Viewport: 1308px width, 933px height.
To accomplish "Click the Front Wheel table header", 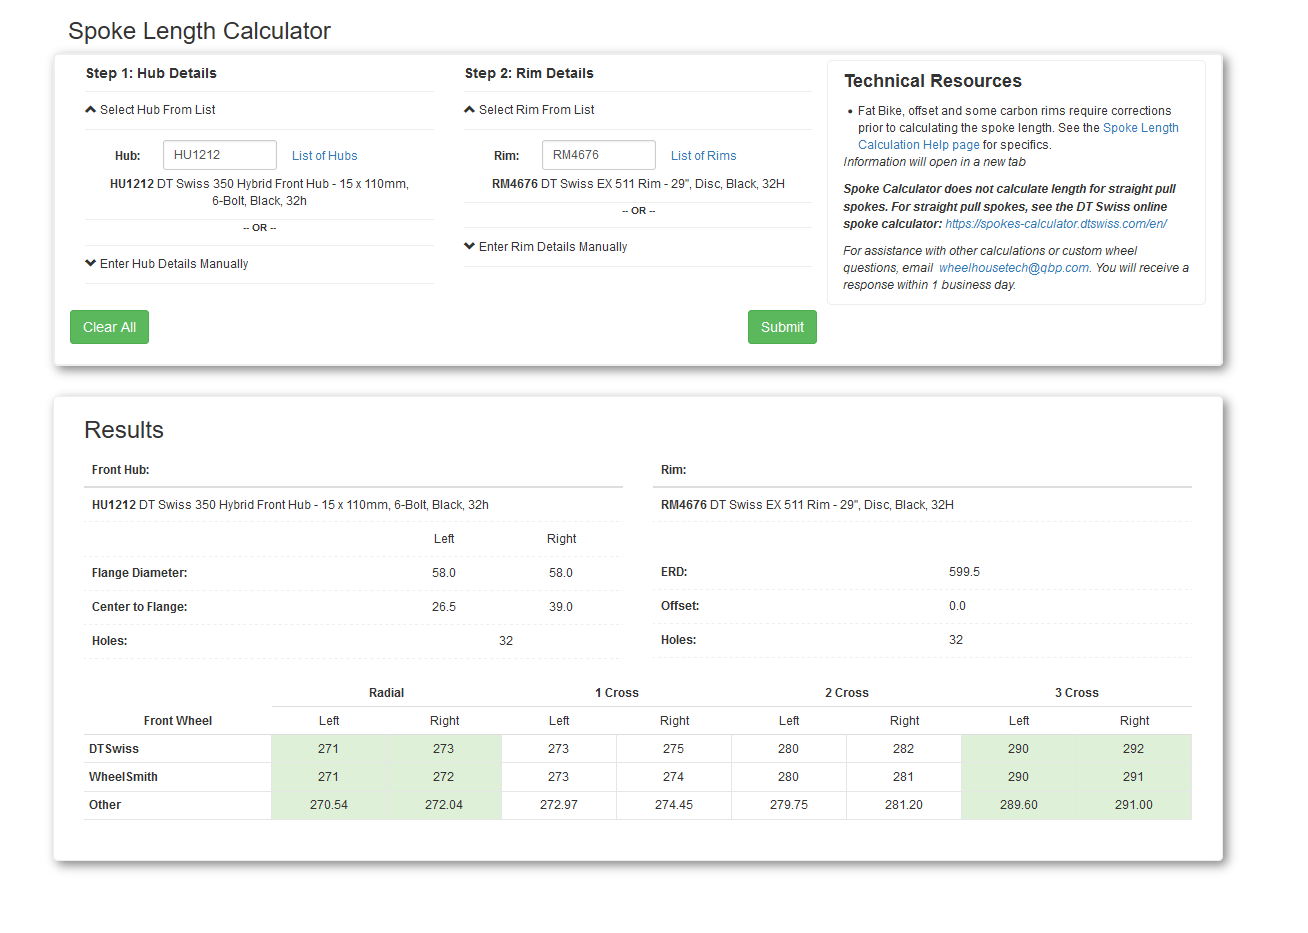I will pyautogui.click(x=178, y=721).
